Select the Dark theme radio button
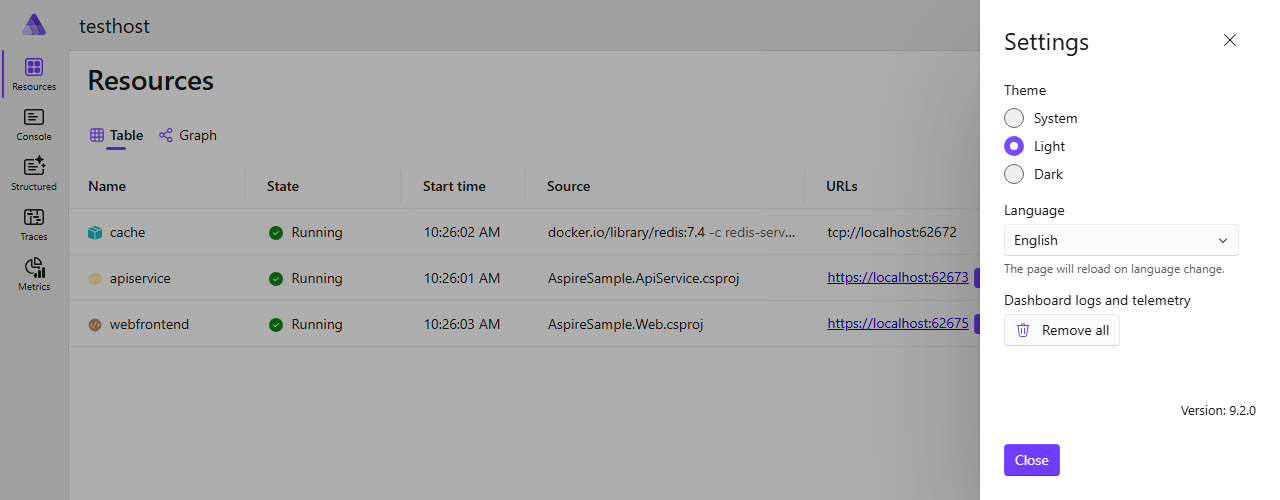The image size is (1280, 500). 1014,174
